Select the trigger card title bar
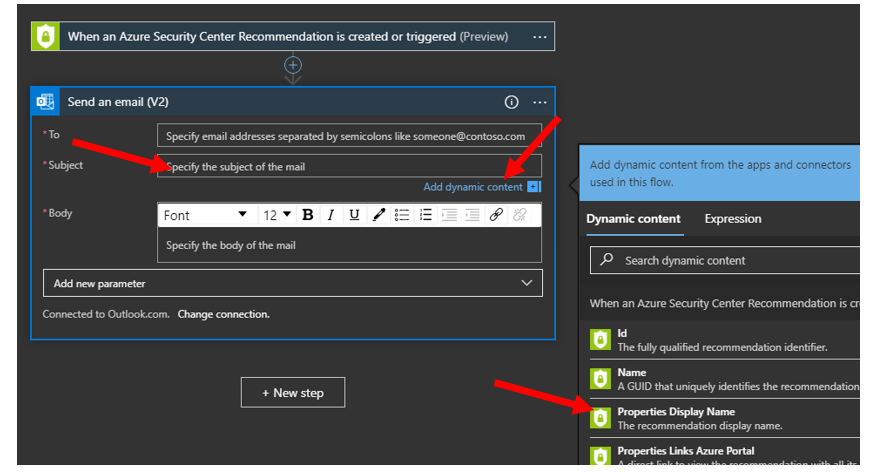This screenshot has width=873, height=472. pyautogui.click(x=293, y=37)
